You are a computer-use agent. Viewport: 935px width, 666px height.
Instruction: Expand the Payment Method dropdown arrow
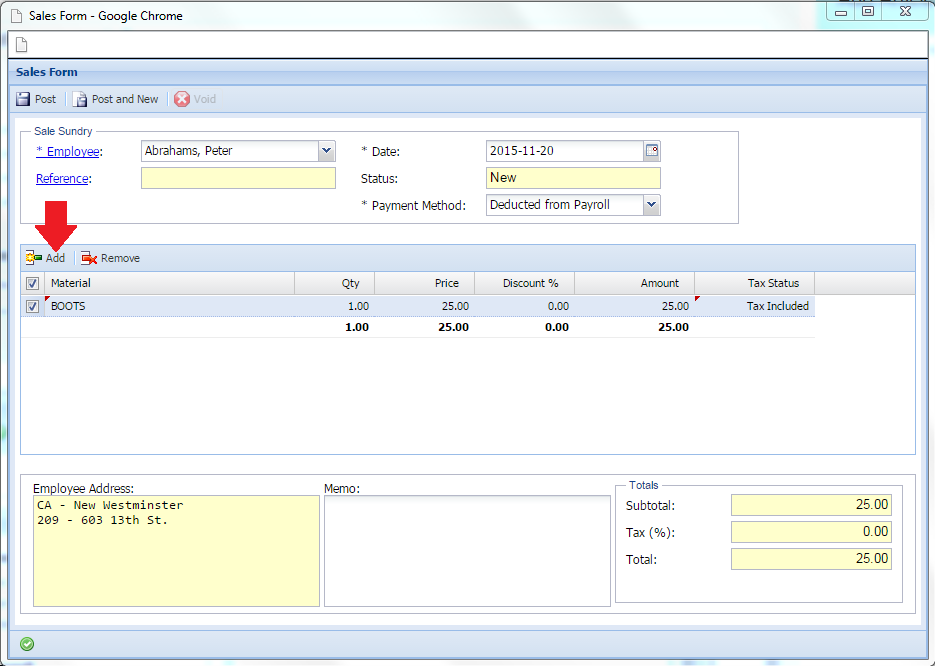(x=652, y=205)
